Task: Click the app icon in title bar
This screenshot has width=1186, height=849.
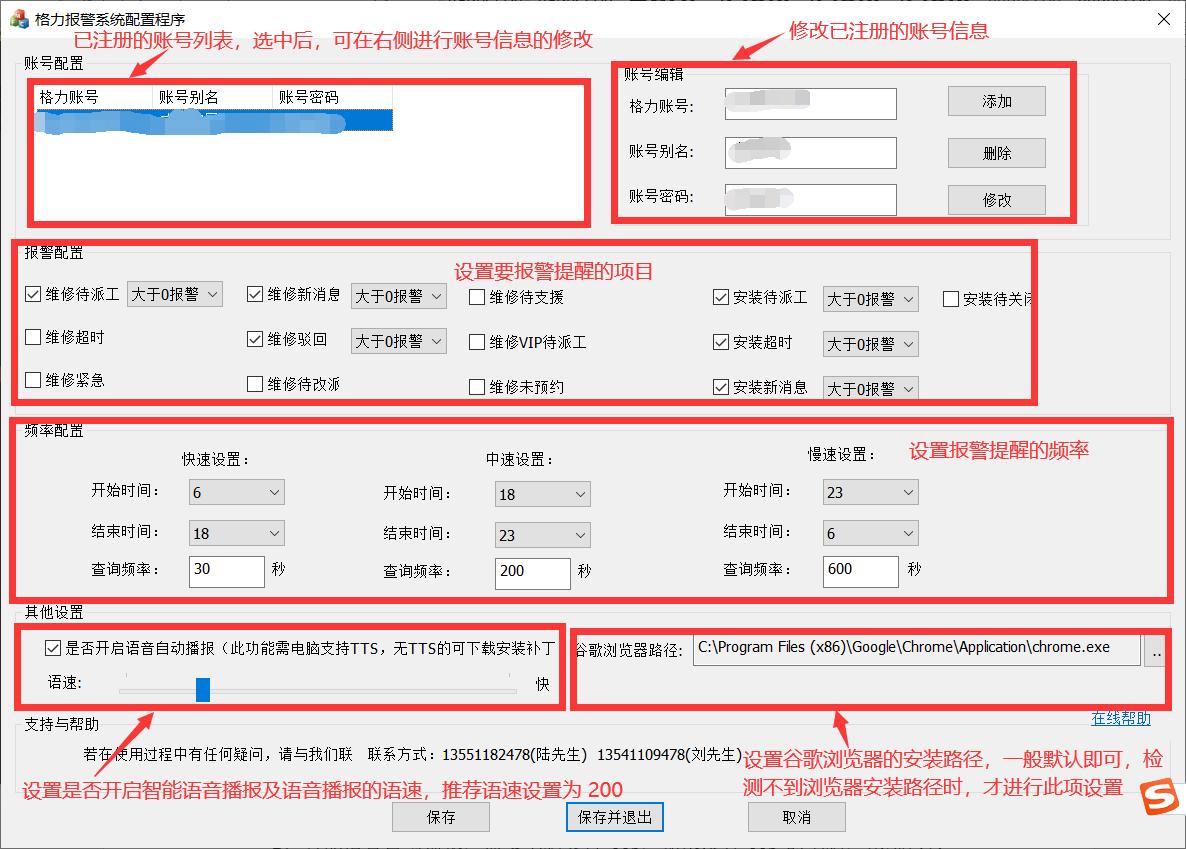Action: coord(17,19)
